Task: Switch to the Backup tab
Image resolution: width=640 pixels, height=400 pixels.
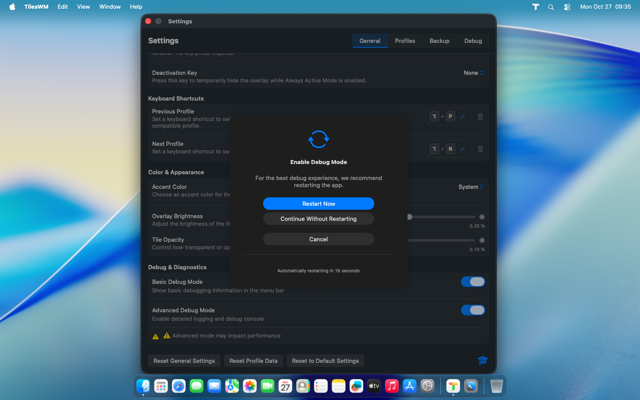Action: (440, 41)
